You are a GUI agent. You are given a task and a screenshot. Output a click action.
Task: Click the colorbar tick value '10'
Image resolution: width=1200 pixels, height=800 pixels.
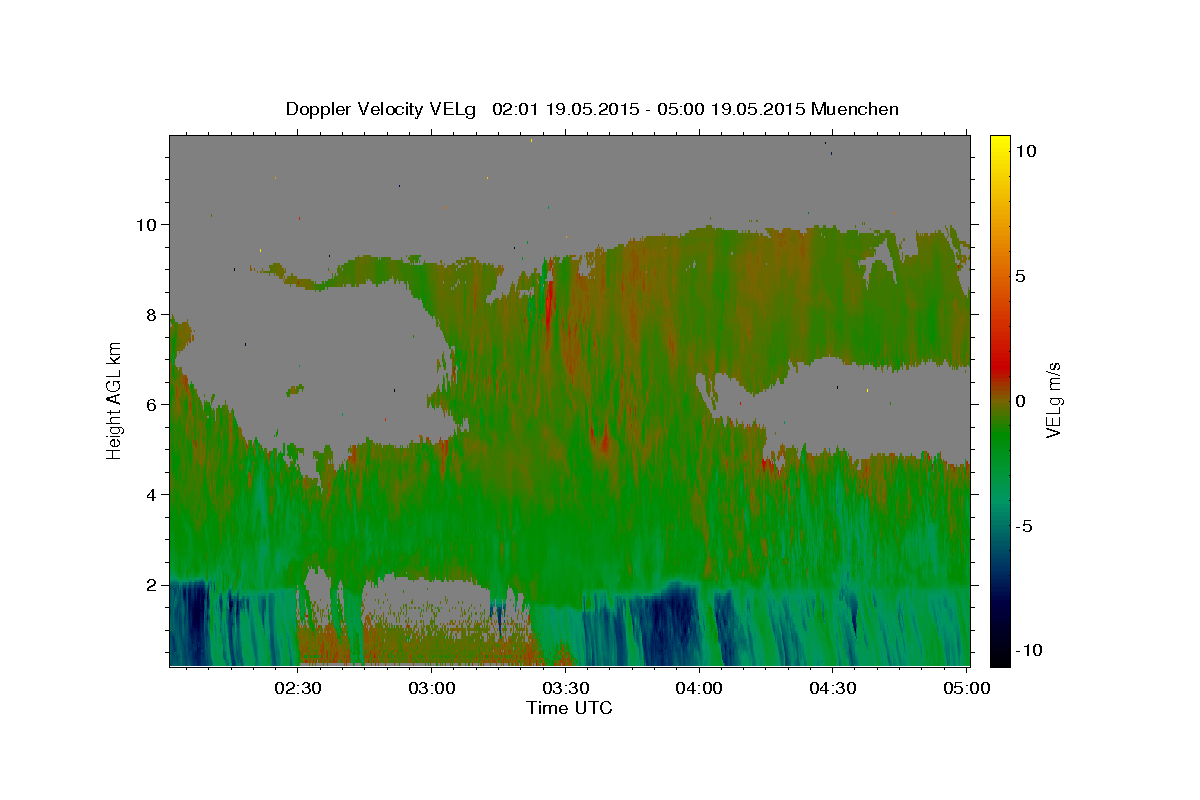1026,151
